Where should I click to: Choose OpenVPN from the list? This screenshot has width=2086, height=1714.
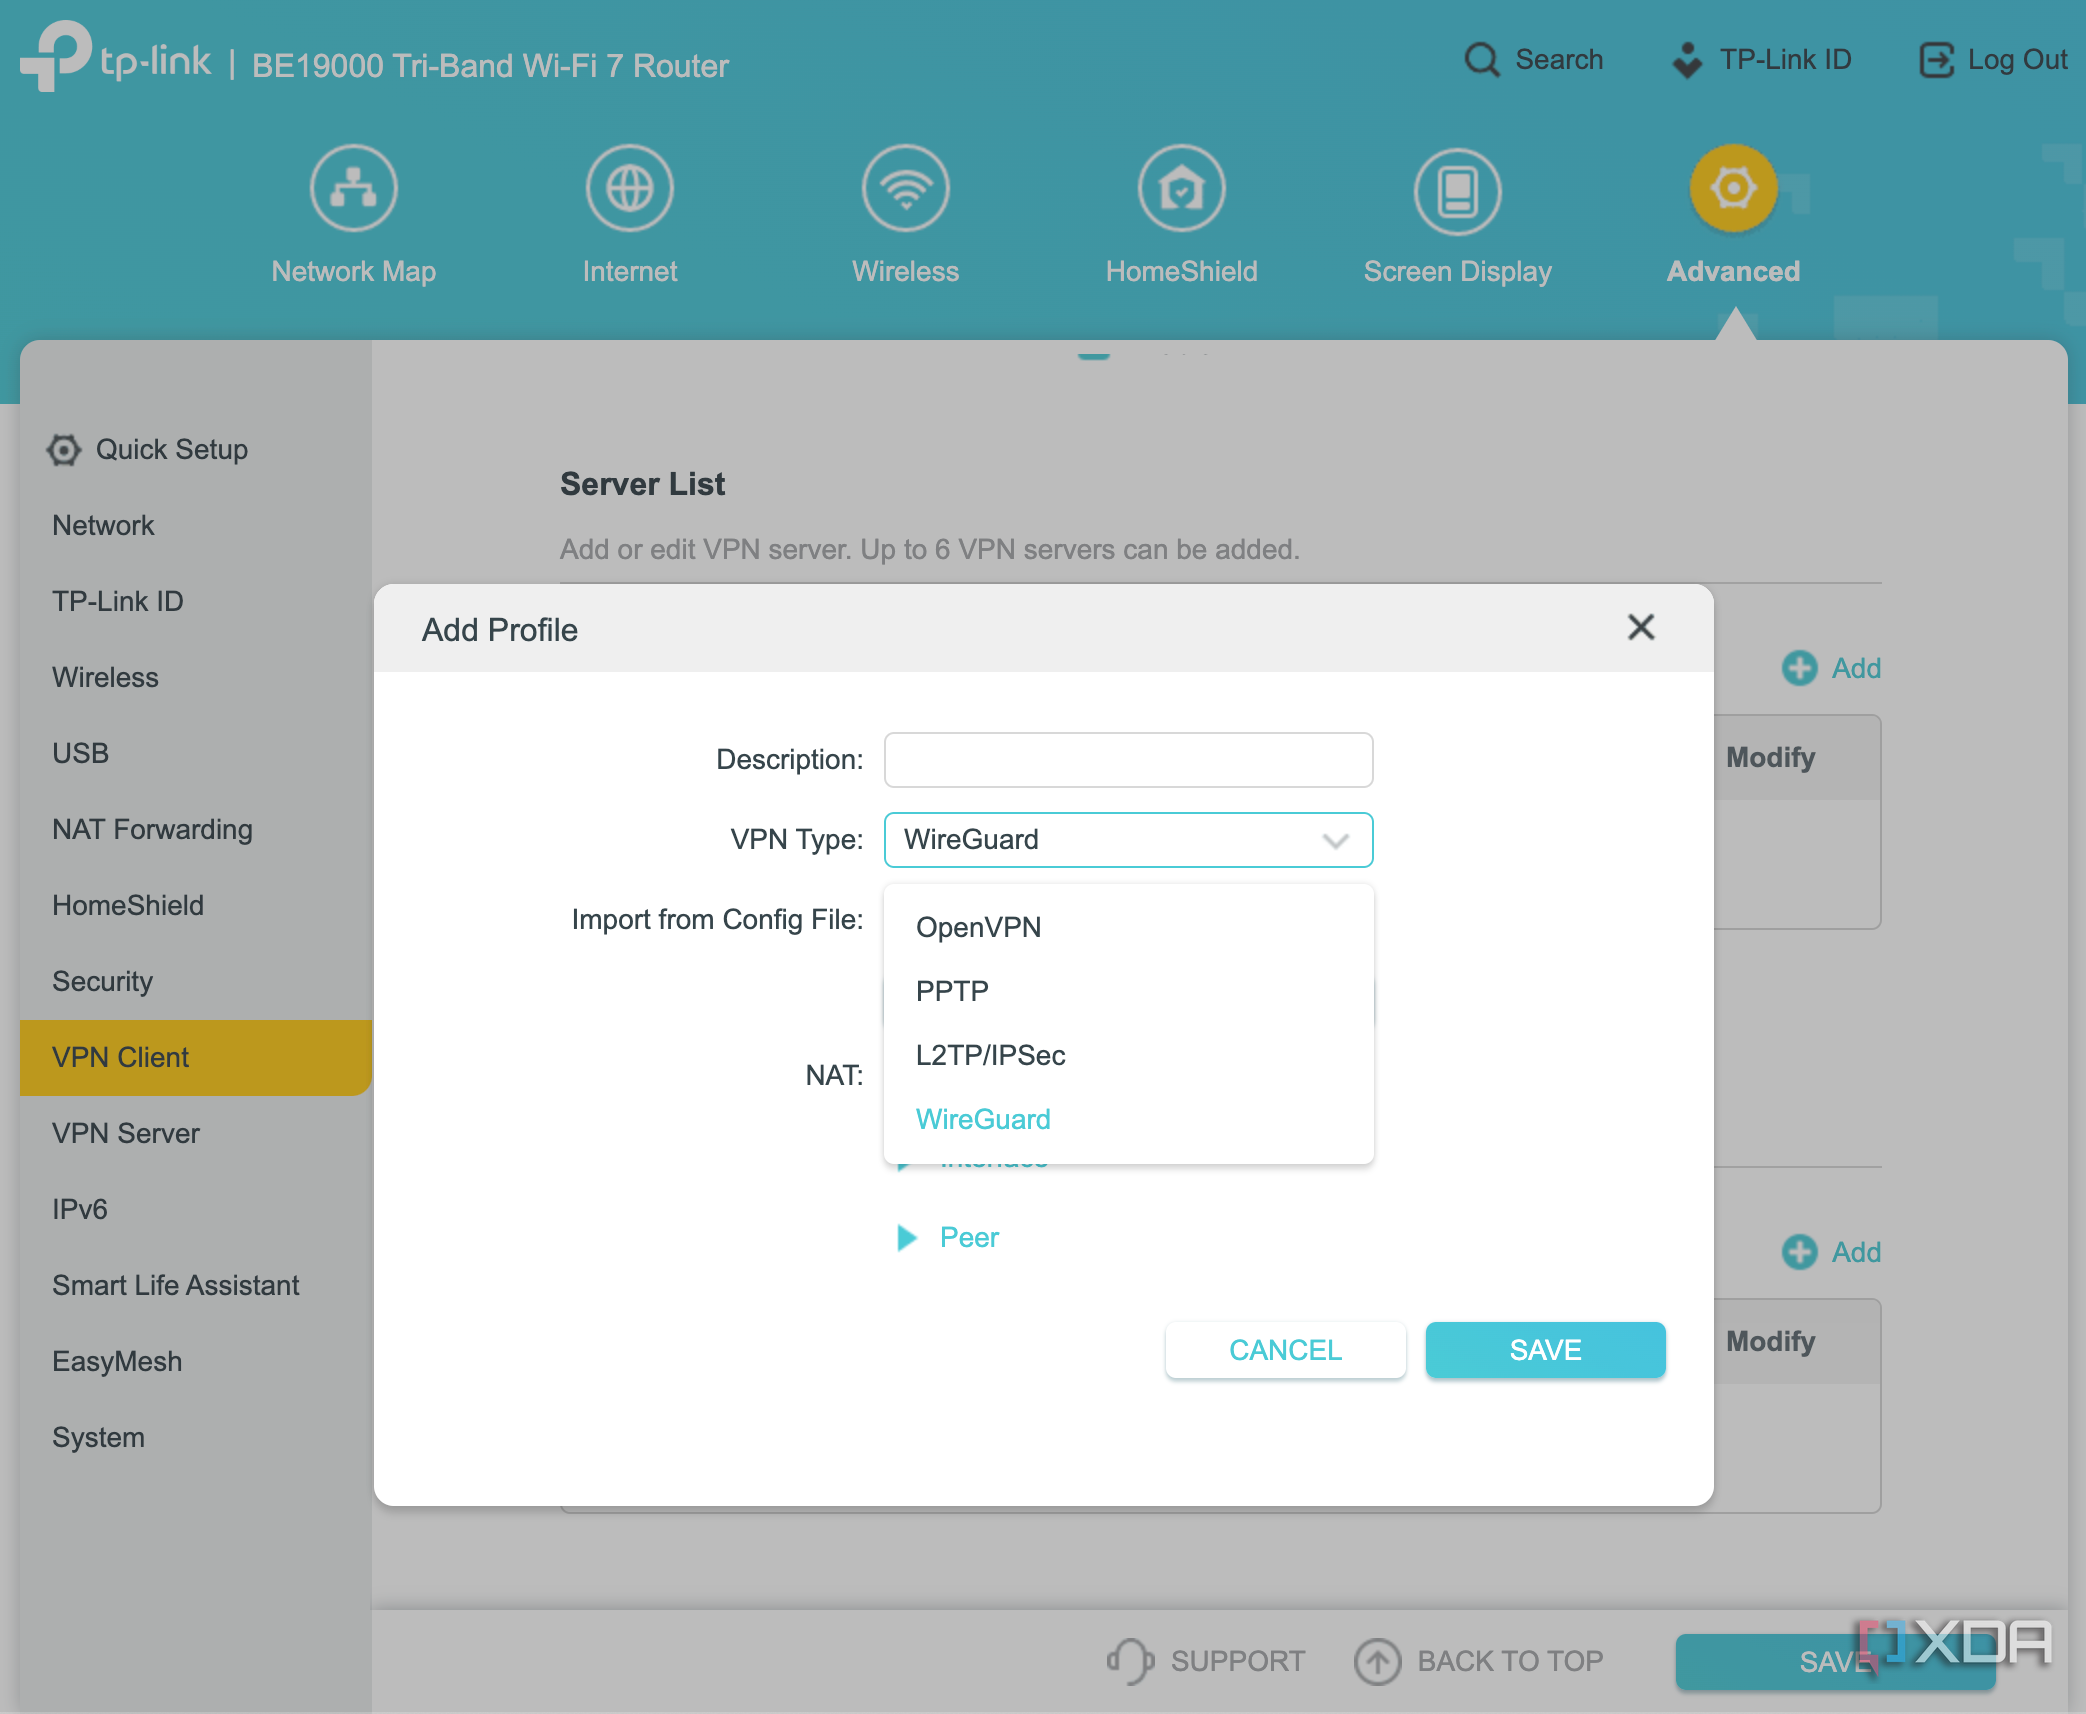1128,927
